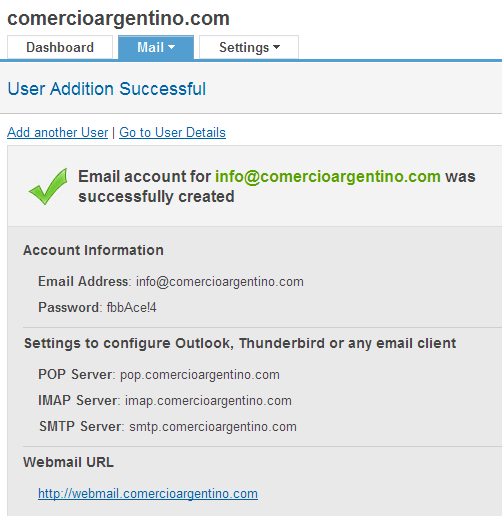Click the green info@comercioargentino.com address text
Viewport: 502px width, 516px height.
click(328, 177)
